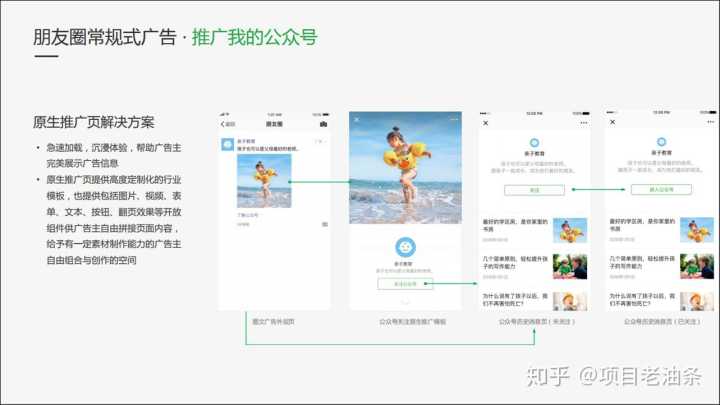Close the unfollowed account page with X

pos(485,123)
